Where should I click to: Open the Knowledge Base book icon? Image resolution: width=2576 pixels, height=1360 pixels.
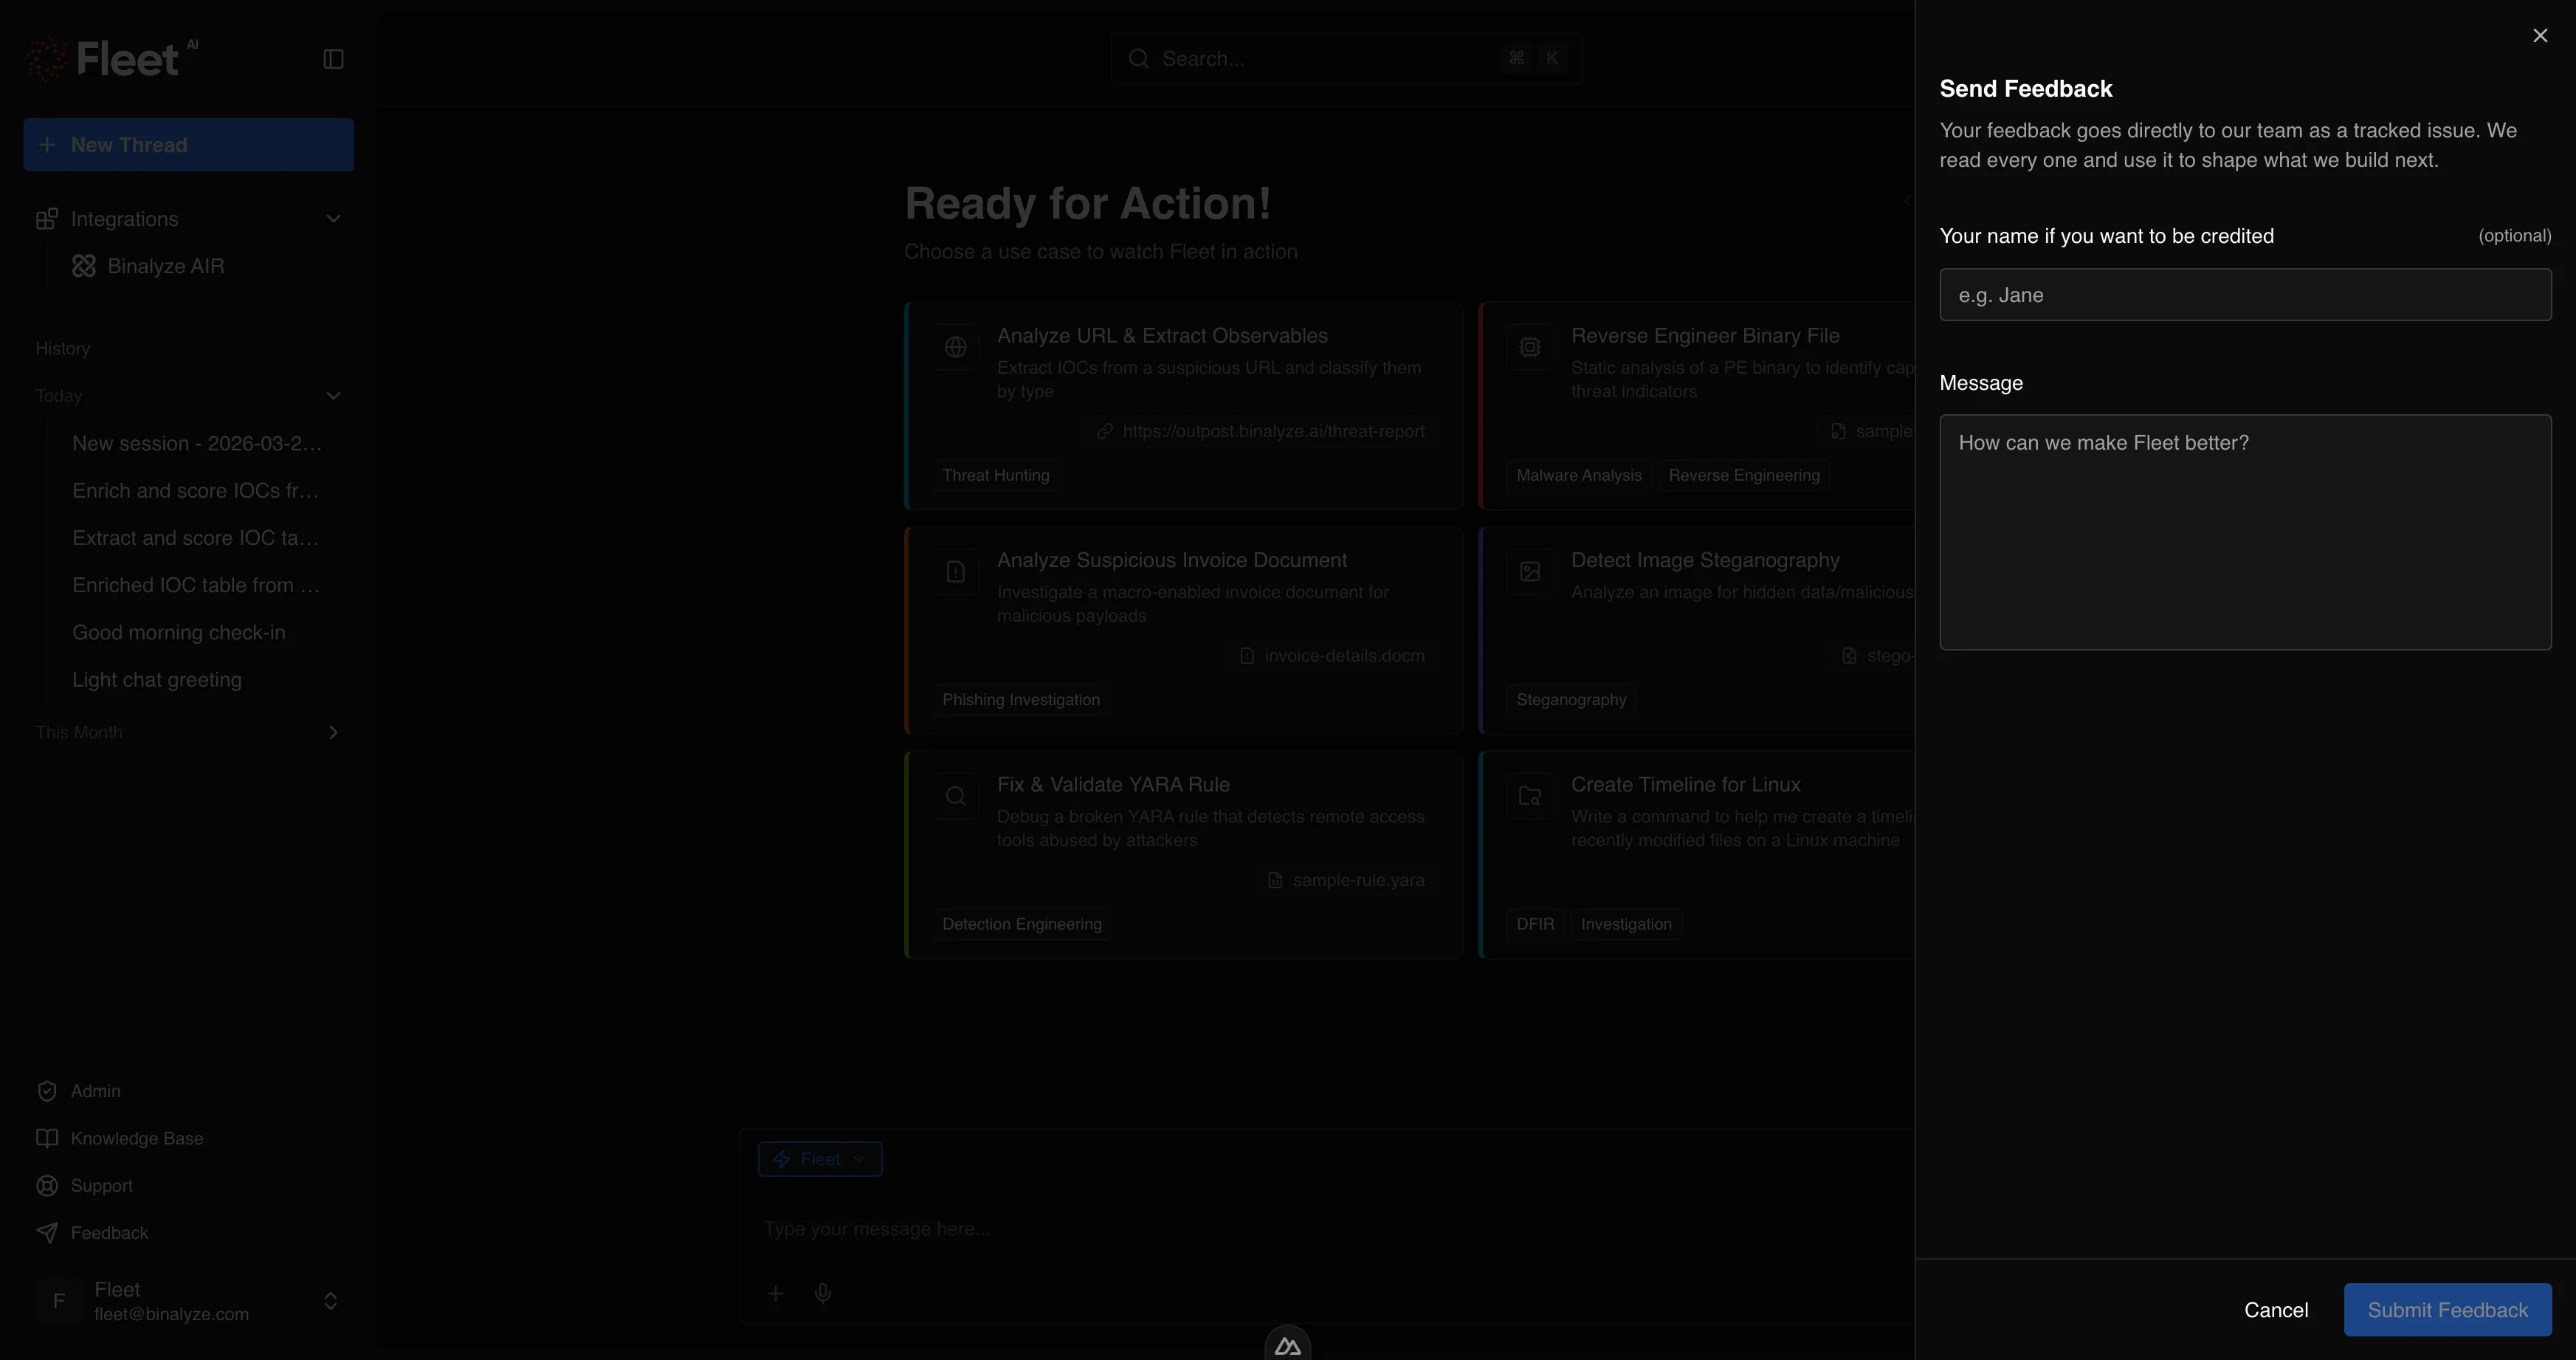(47, 1138)
